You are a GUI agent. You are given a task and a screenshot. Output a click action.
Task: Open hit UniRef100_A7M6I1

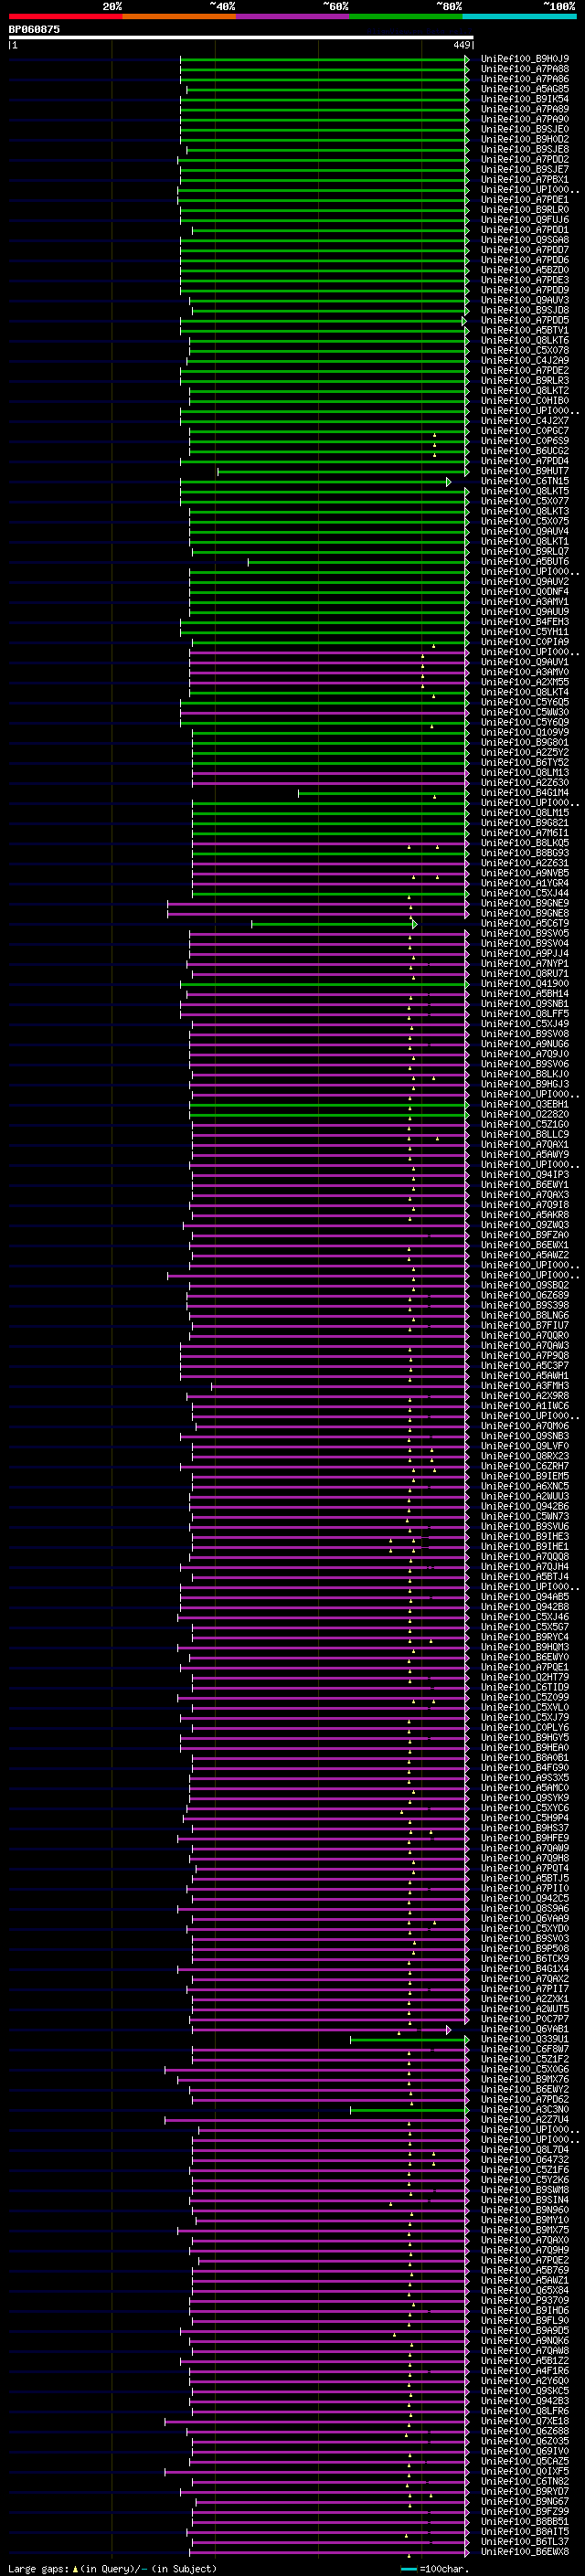click(525, 833)
